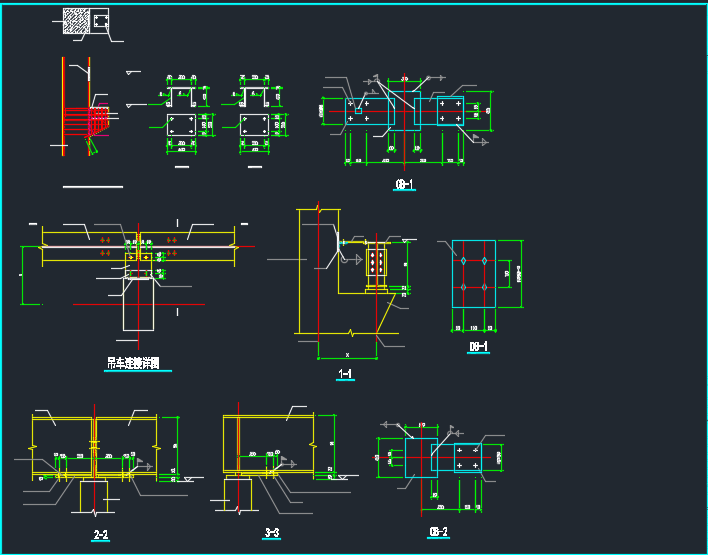Select the 3-3 section title label
708x555 pixels.
click(271, 533)
